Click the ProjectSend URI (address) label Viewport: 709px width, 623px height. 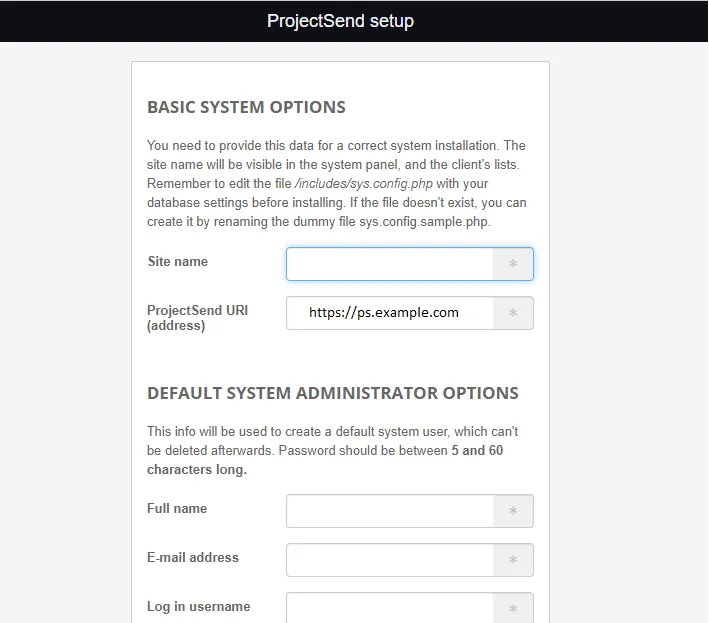[198, 318]
